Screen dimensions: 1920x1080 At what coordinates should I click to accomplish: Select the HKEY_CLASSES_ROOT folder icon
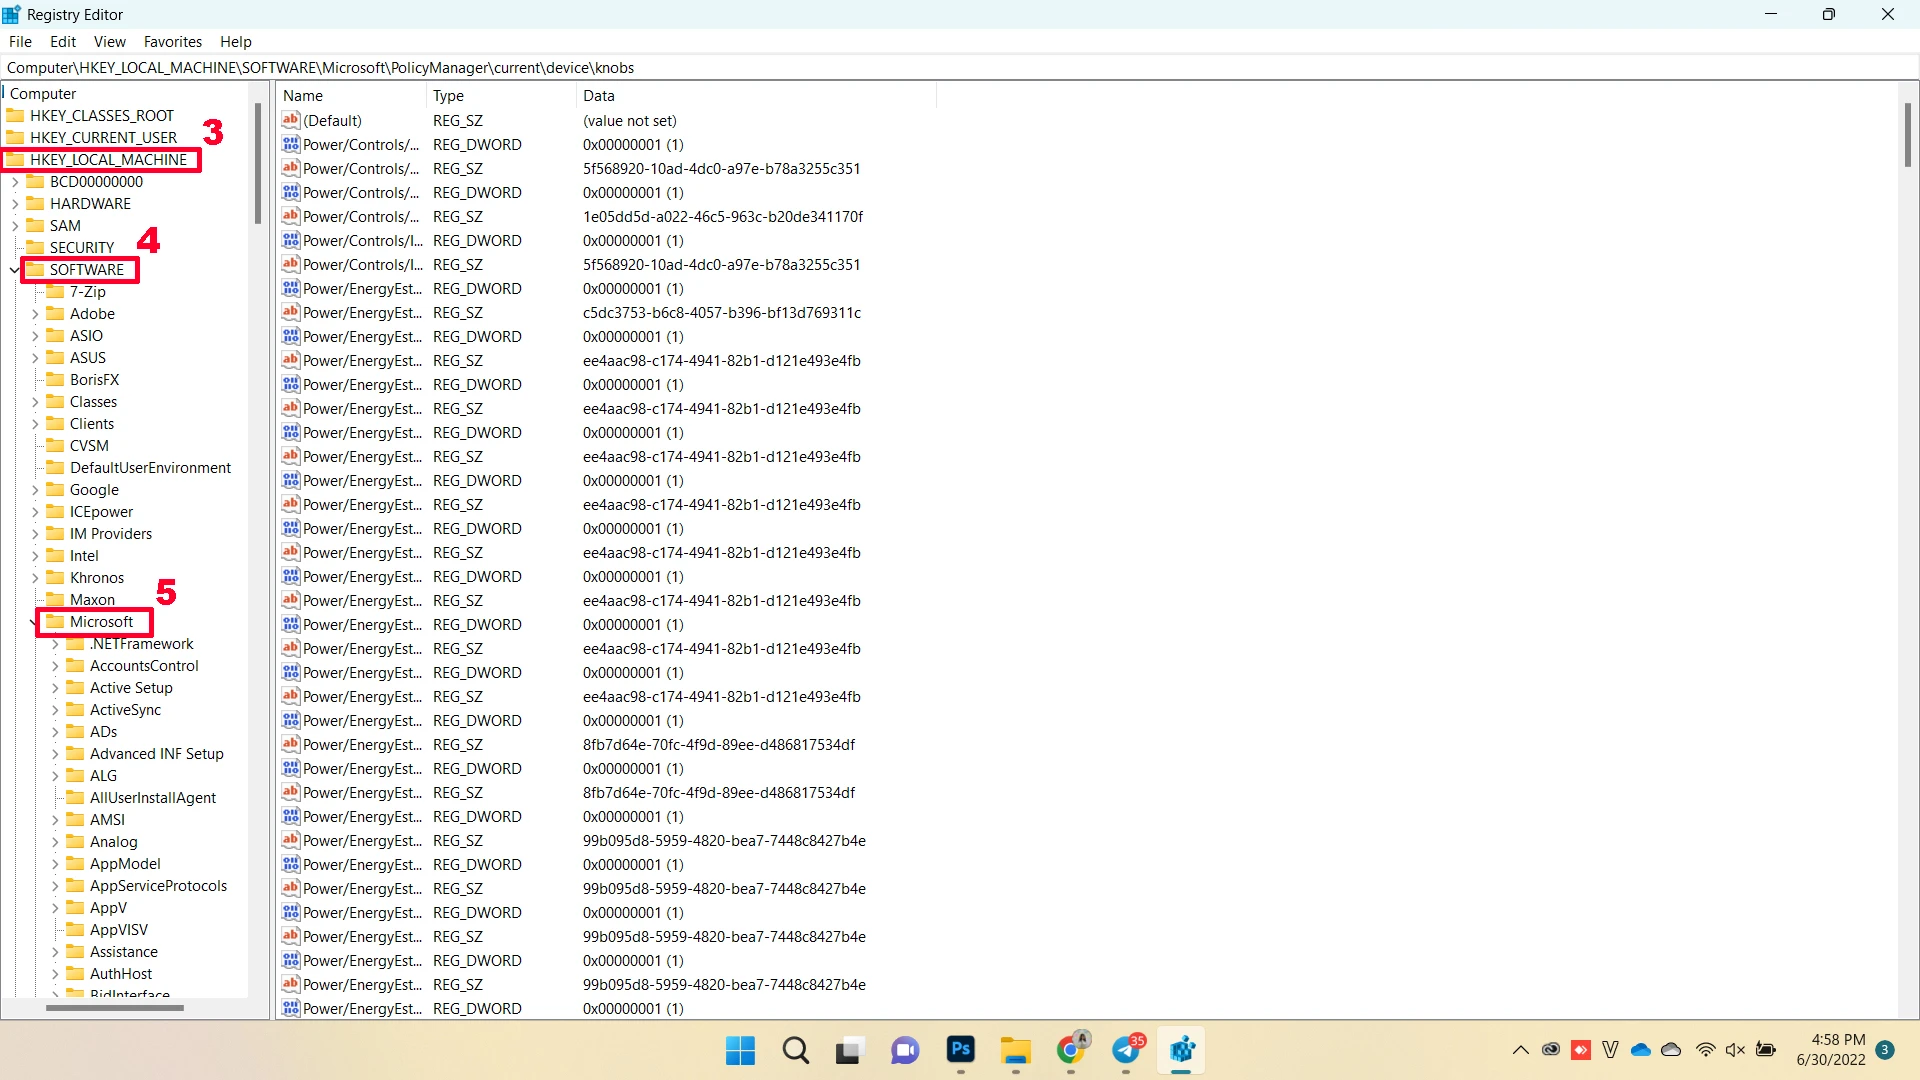16,115
